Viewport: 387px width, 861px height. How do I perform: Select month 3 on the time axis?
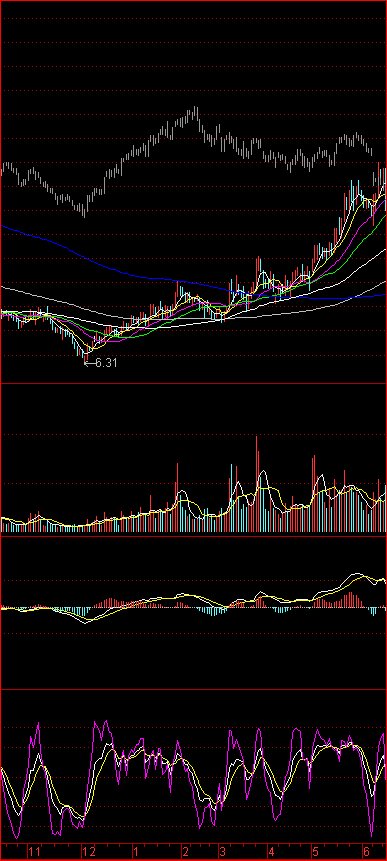(222, 852)
